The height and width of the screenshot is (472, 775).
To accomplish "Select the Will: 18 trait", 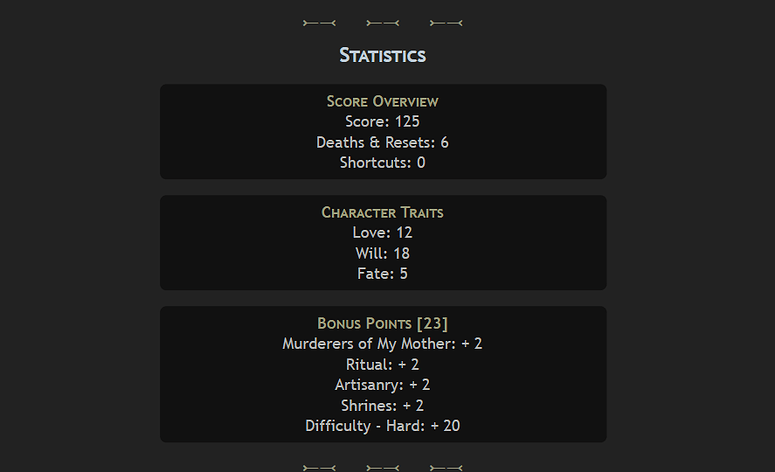I will pos(383,254).
